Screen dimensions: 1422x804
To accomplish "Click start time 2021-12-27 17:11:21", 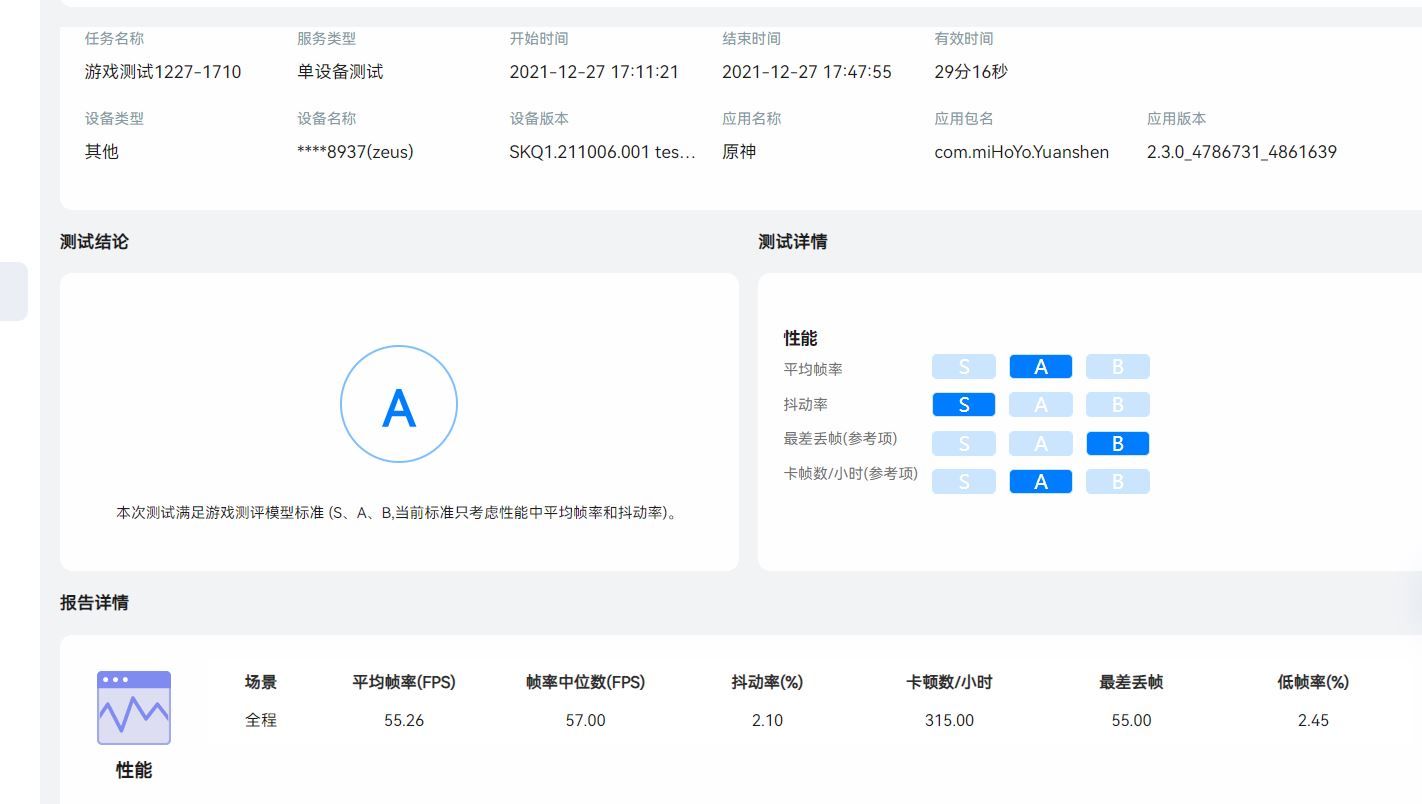I will coord(594,72).
